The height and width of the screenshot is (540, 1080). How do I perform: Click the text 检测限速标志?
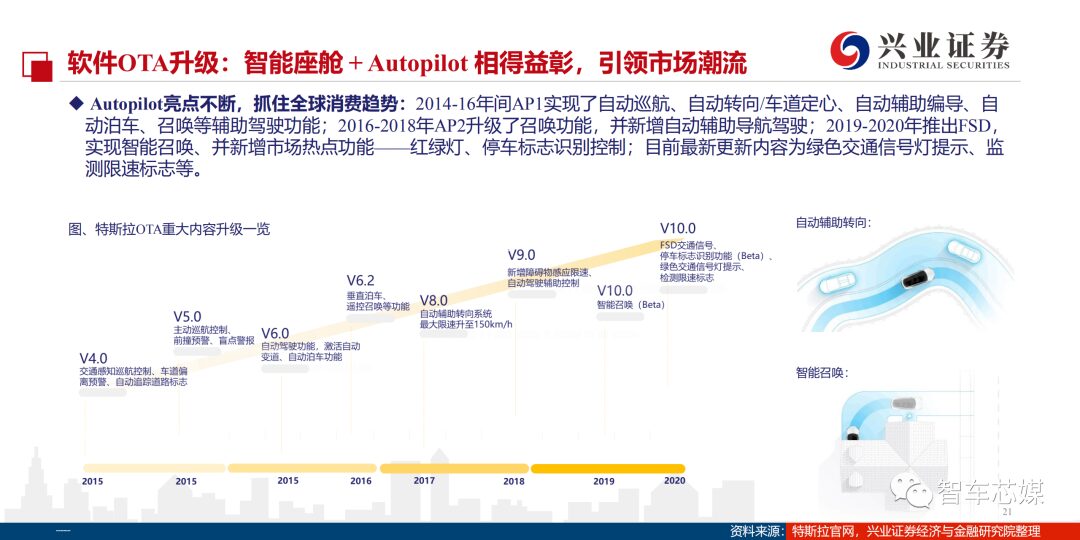687,278
